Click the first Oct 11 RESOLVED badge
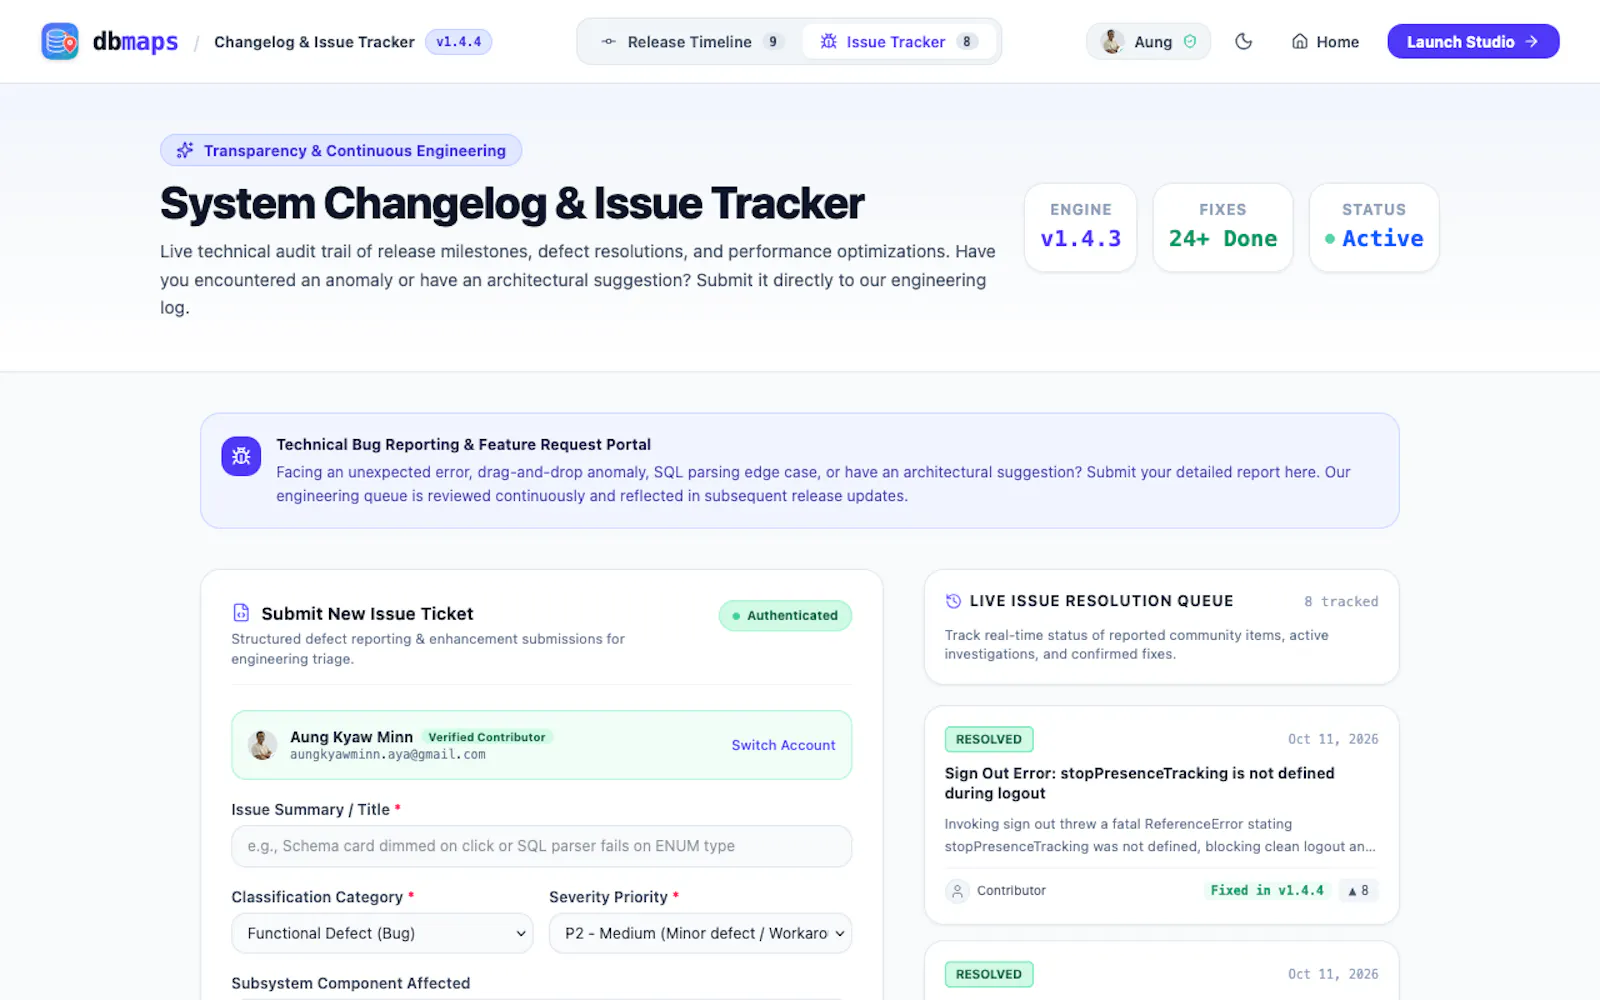Image resolution: width=1600 pixels, height=1000 pixels. [x=989, y=739]
